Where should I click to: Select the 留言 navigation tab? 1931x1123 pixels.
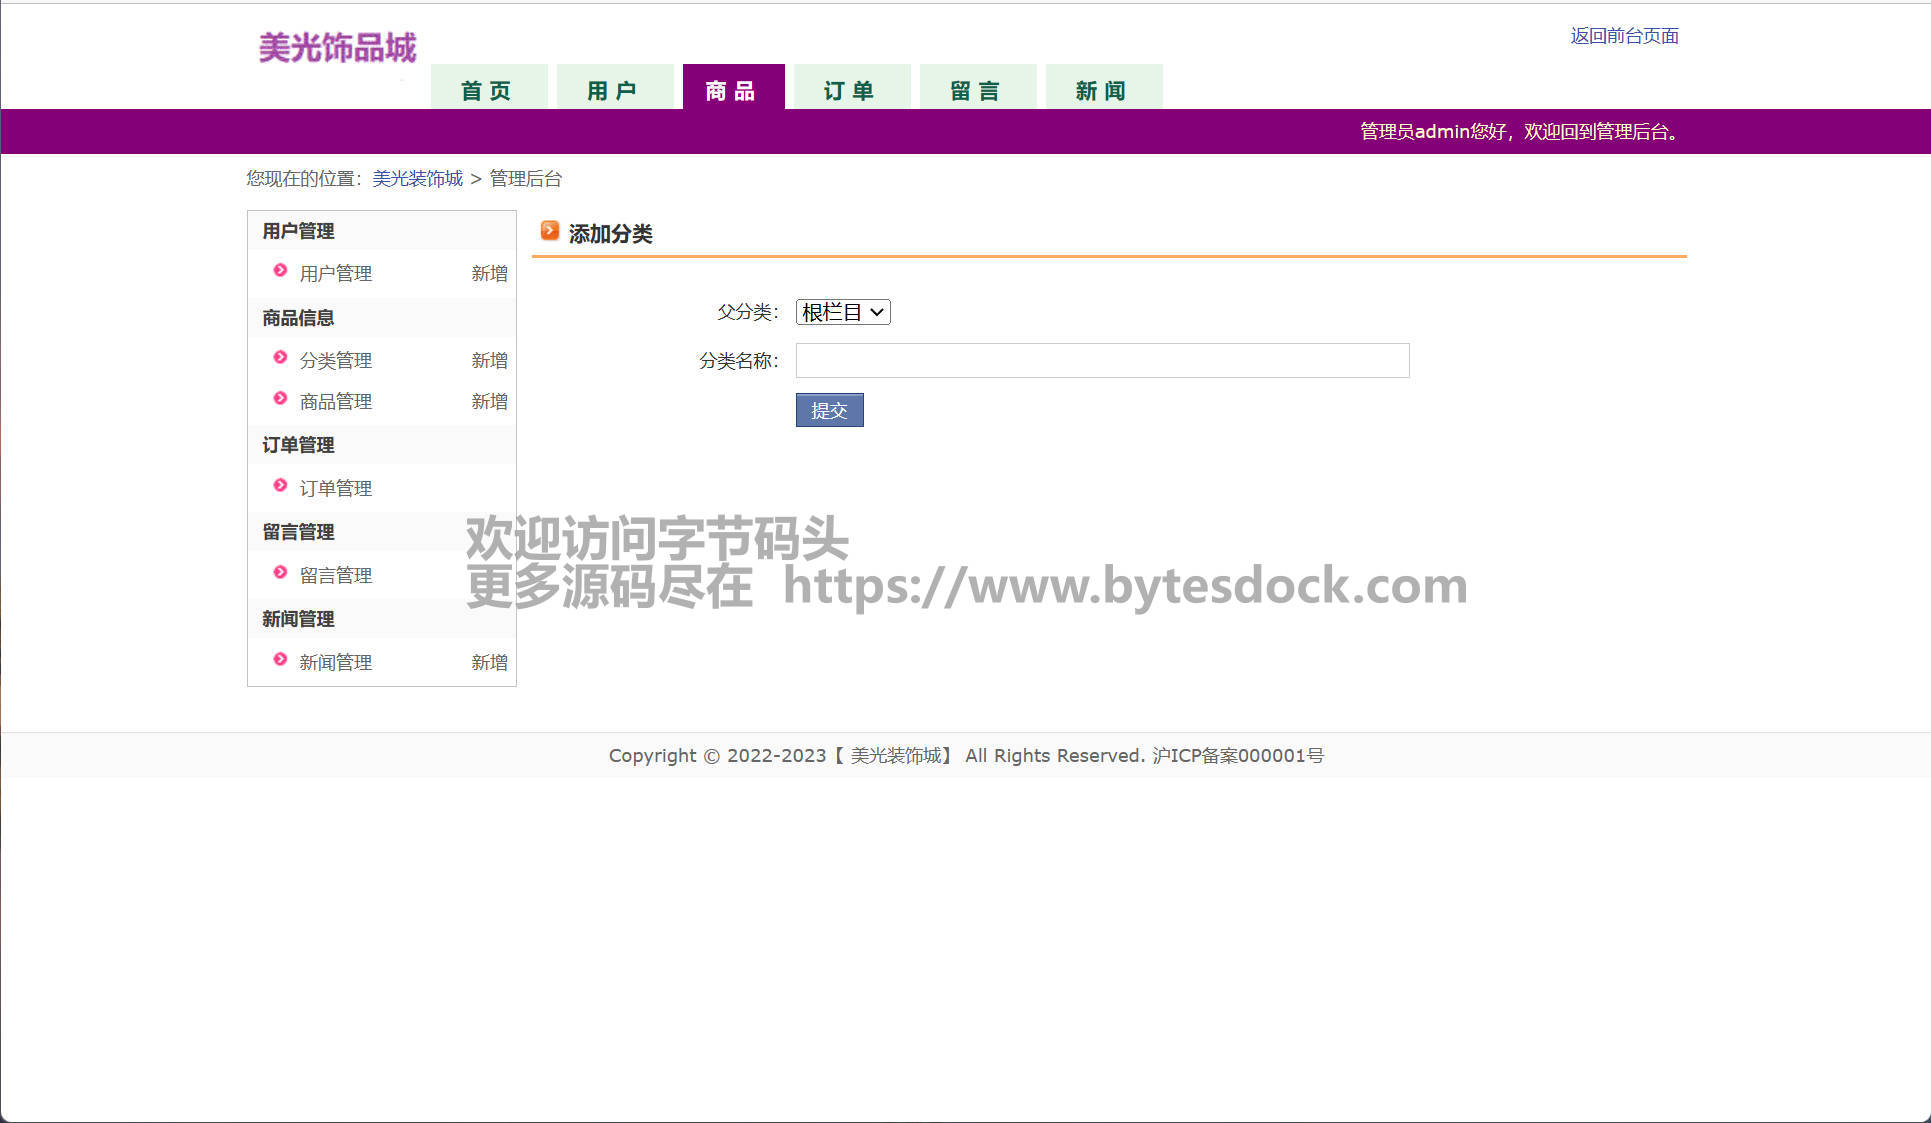[977, 90]
